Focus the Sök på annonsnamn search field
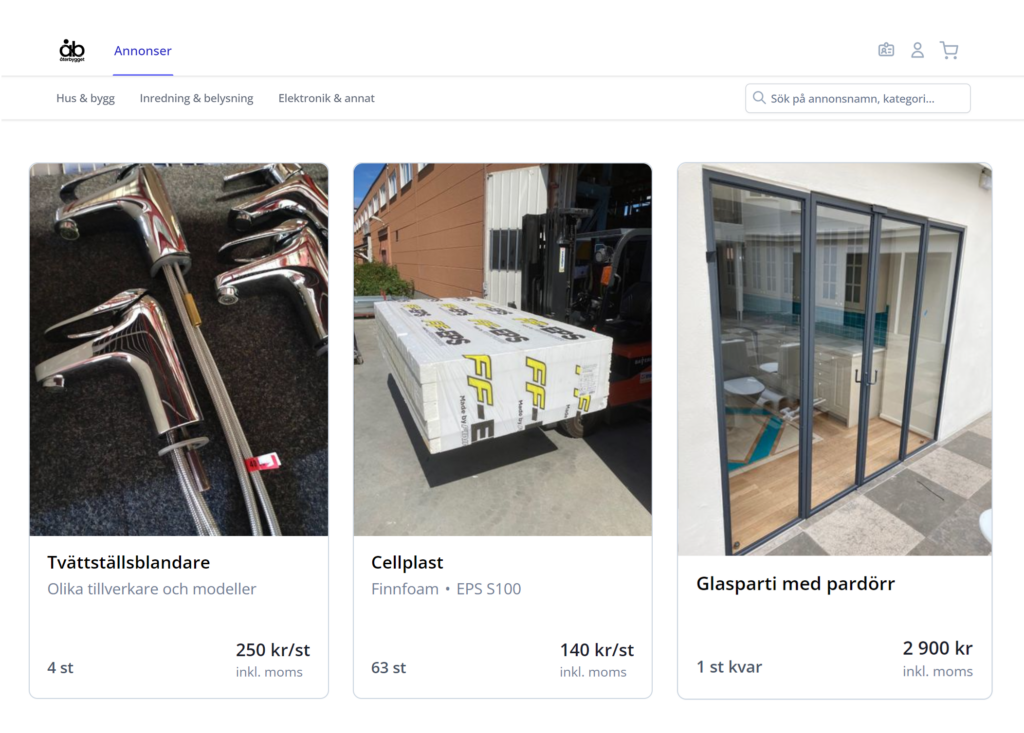This screenshot has height=733, width=1024. click(857, 99)
